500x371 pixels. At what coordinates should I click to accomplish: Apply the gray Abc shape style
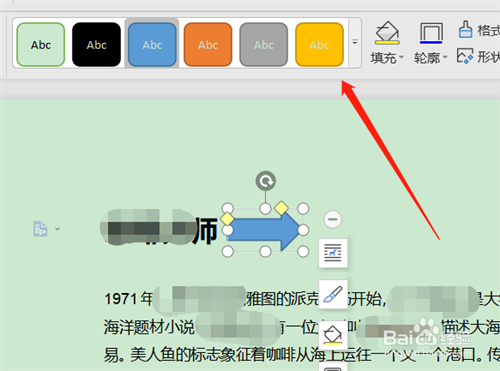[264, 44]
